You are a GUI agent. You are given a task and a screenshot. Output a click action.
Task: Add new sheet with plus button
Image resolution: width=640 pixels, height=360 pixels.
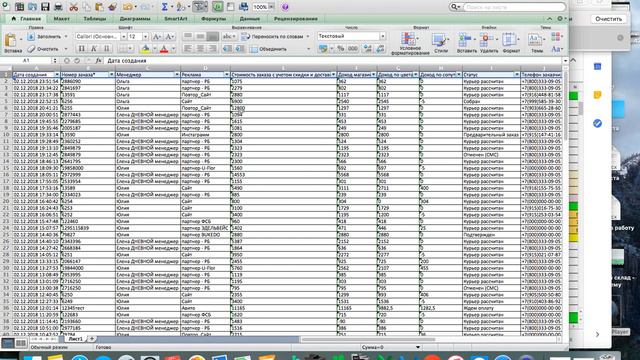pos(92,339)
